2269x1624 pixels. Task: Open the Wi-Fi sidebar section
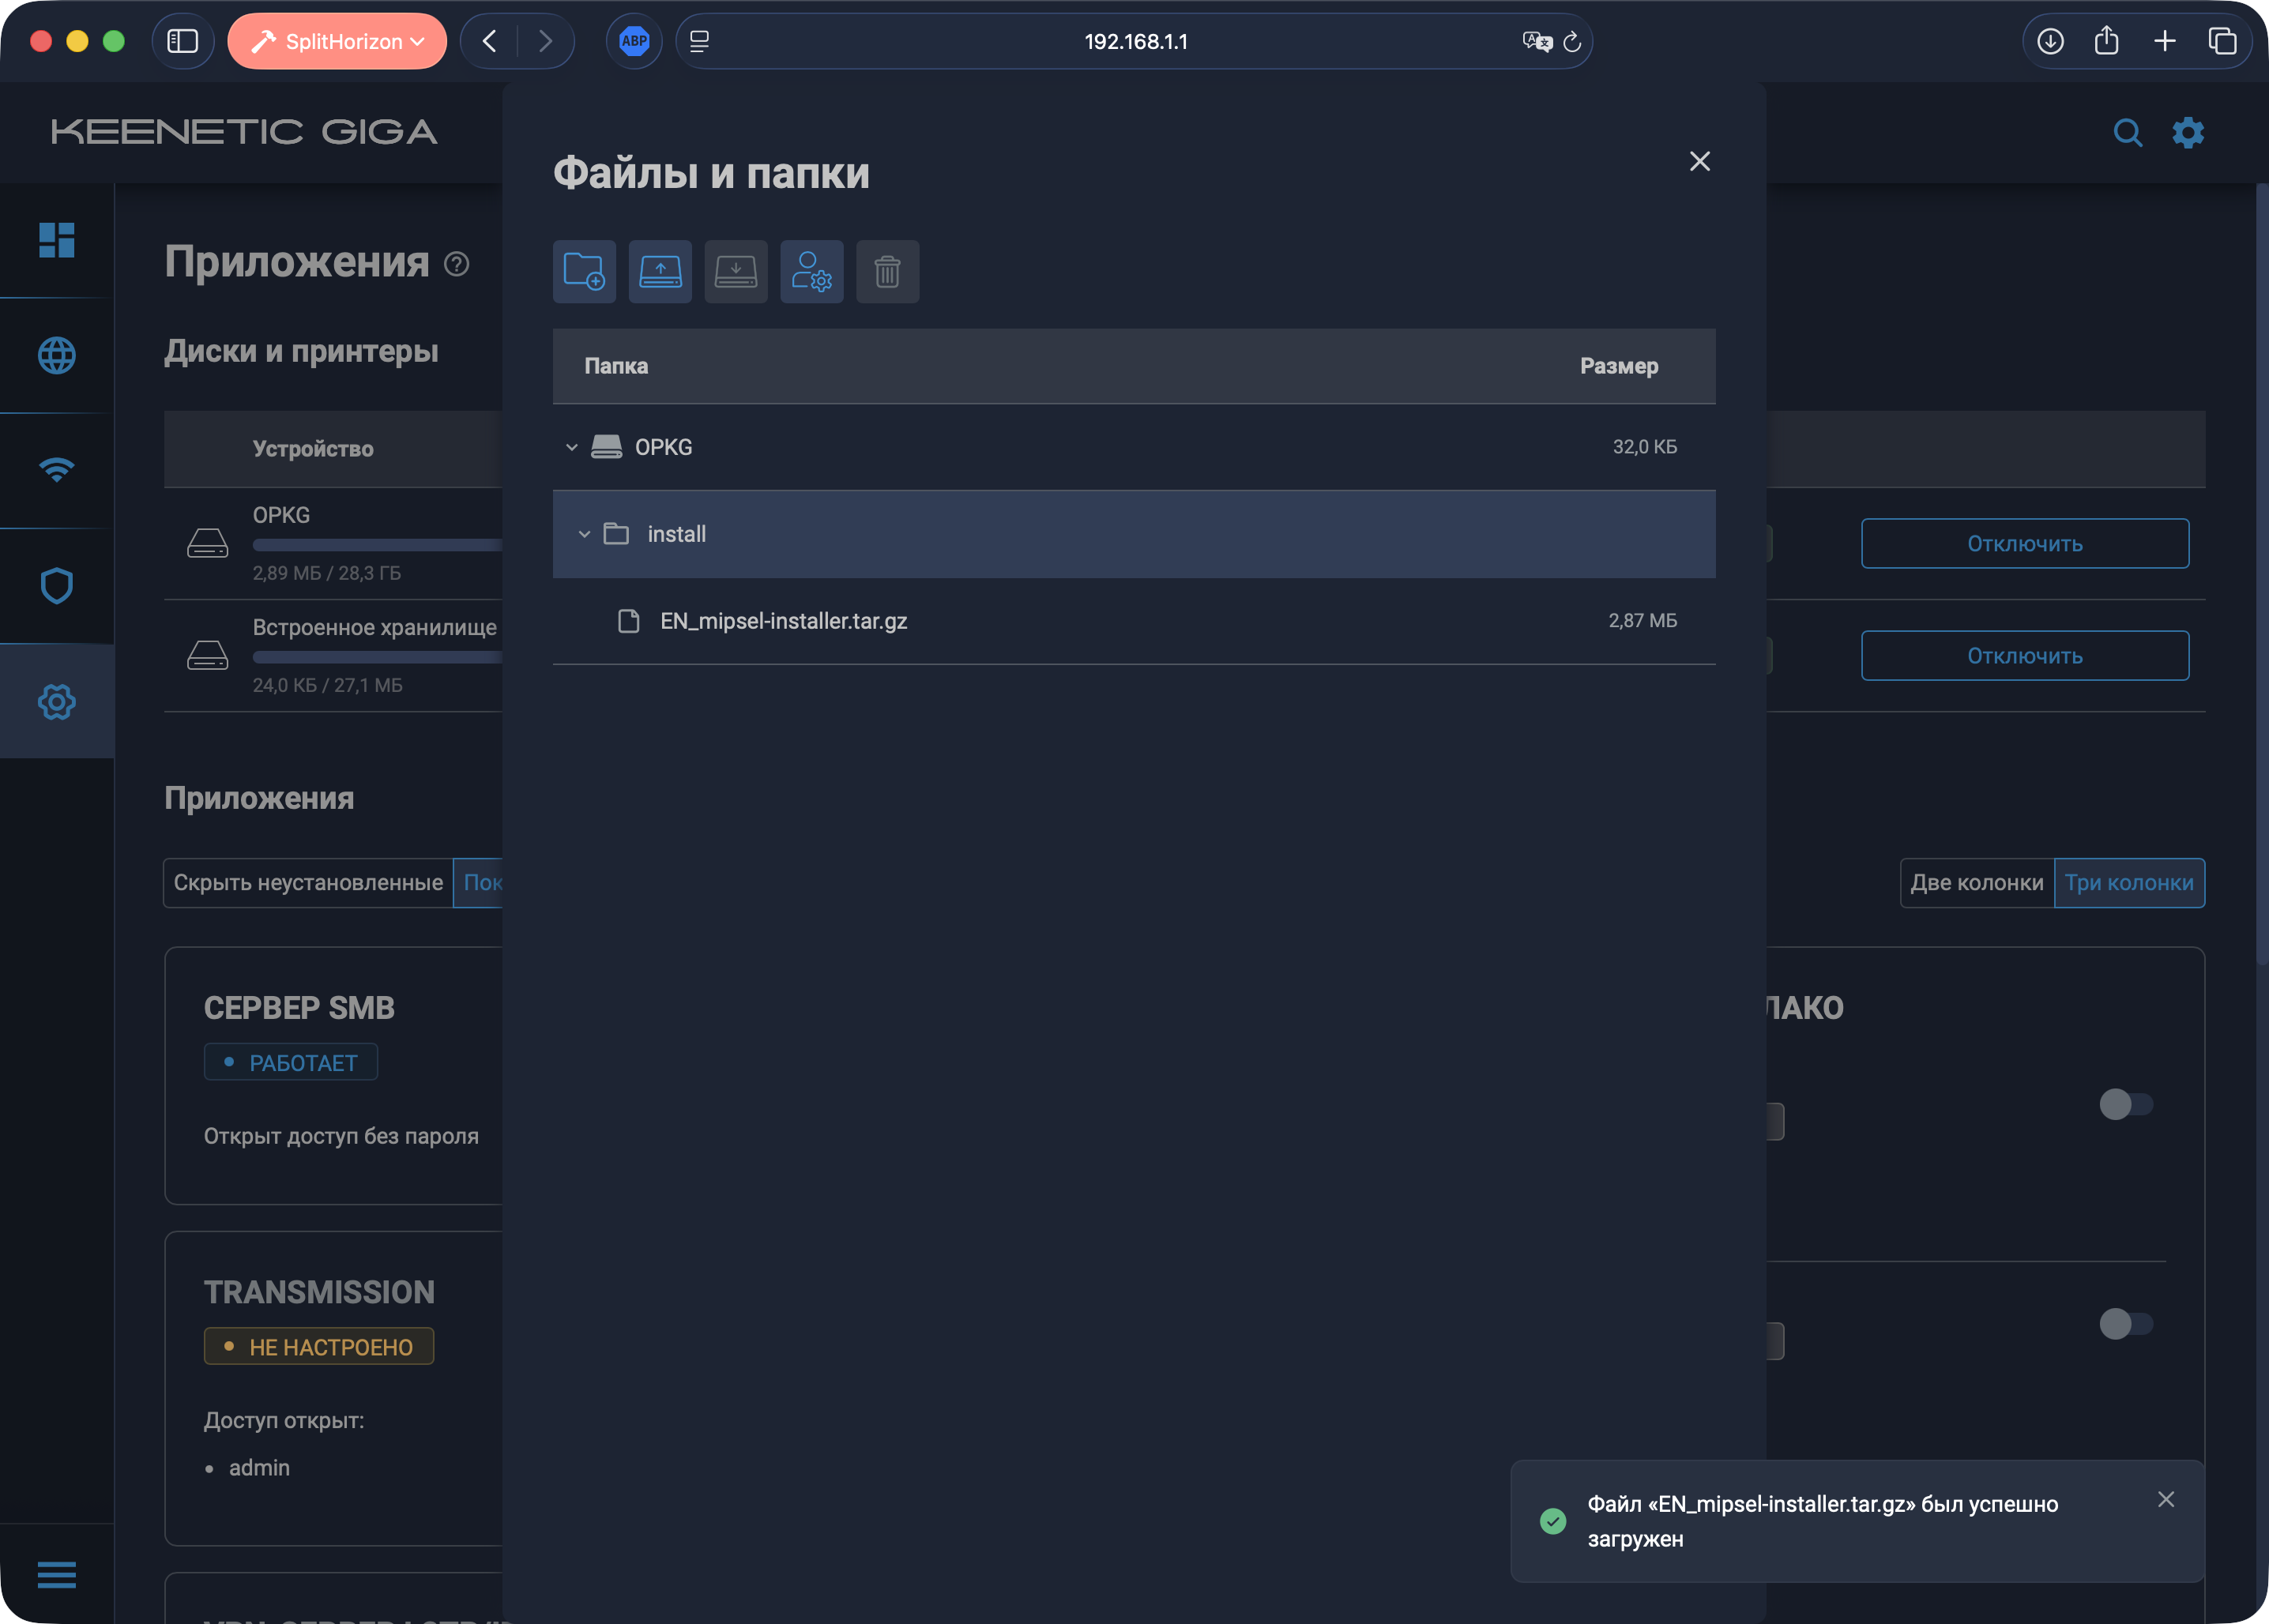57,470
